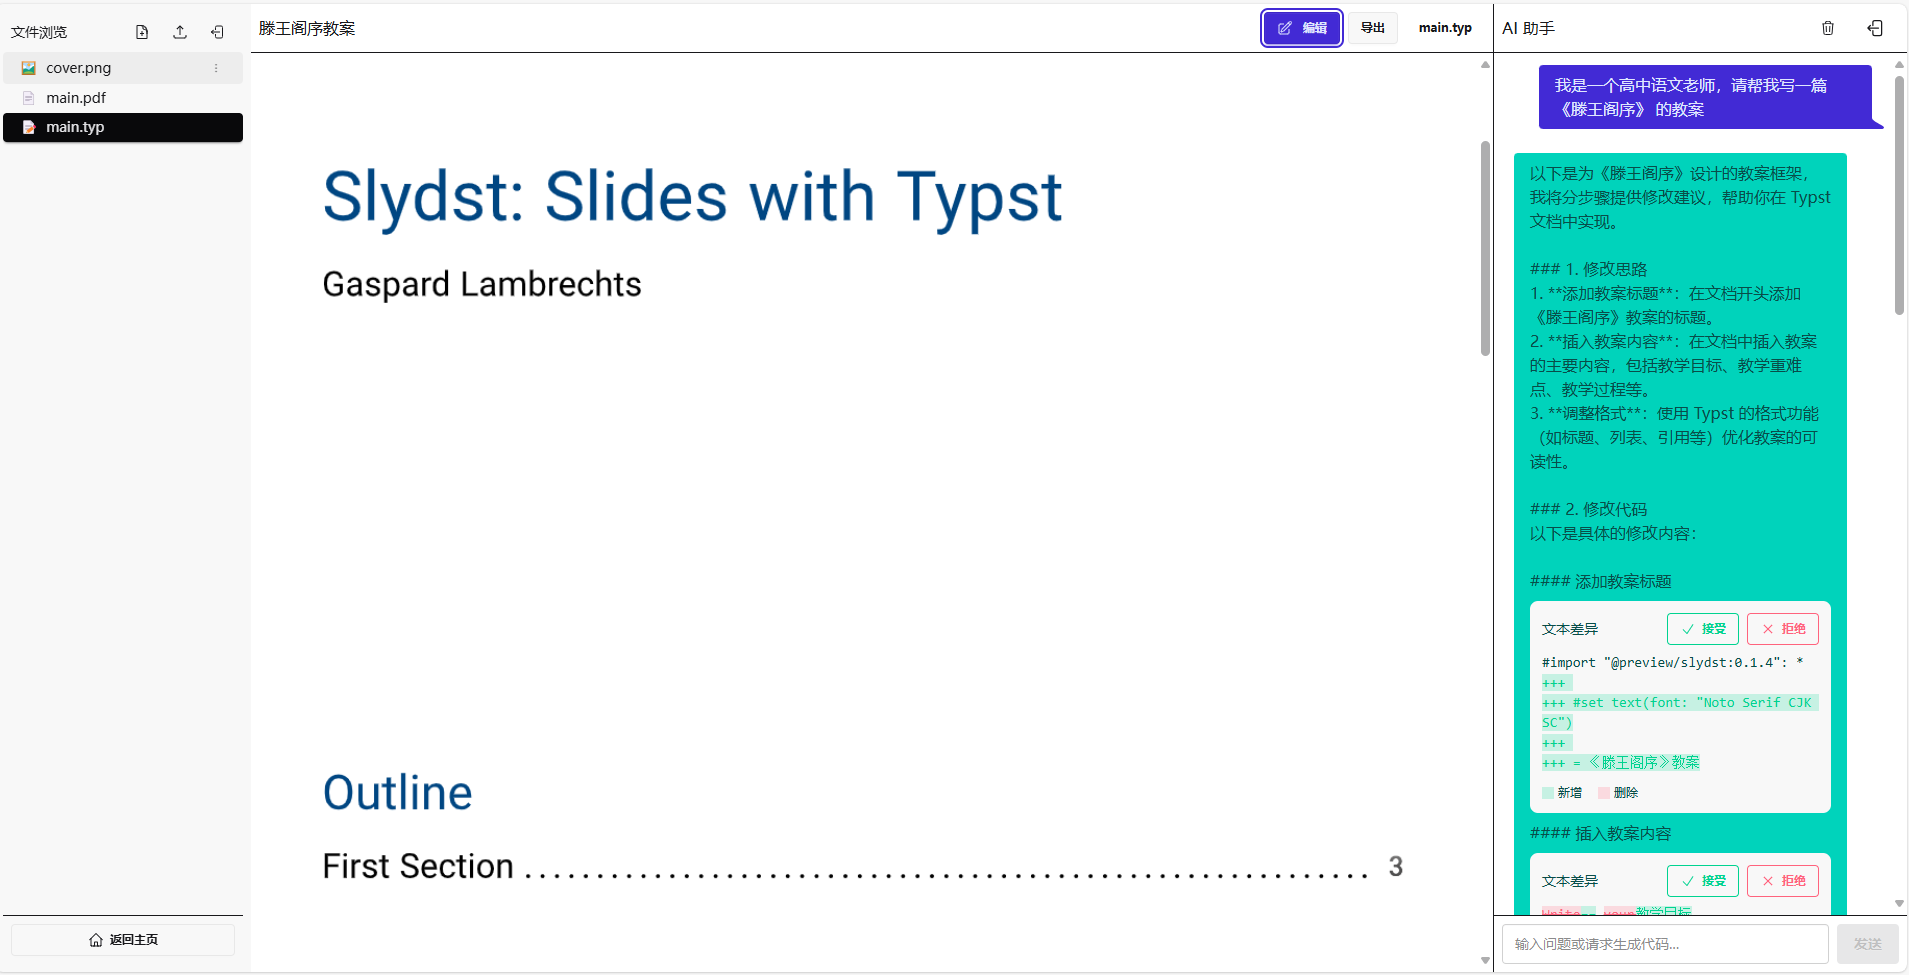Image resolution: width=1909 pixels, height=975 pixels.
Task: Accept the first text diff (接受)
Action: click(x=1702, y=629)
